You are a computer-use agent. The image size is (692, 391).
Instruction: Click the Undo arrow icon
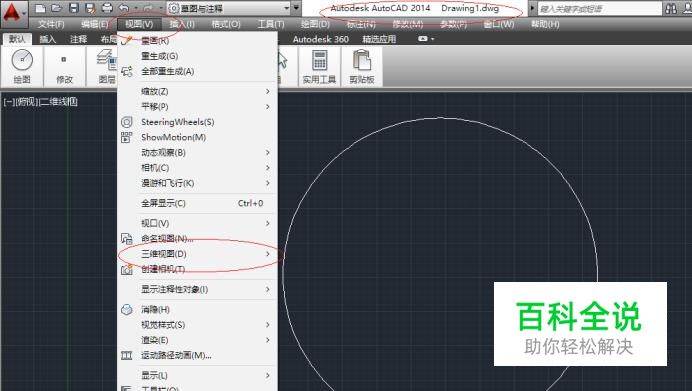point(124,8)
